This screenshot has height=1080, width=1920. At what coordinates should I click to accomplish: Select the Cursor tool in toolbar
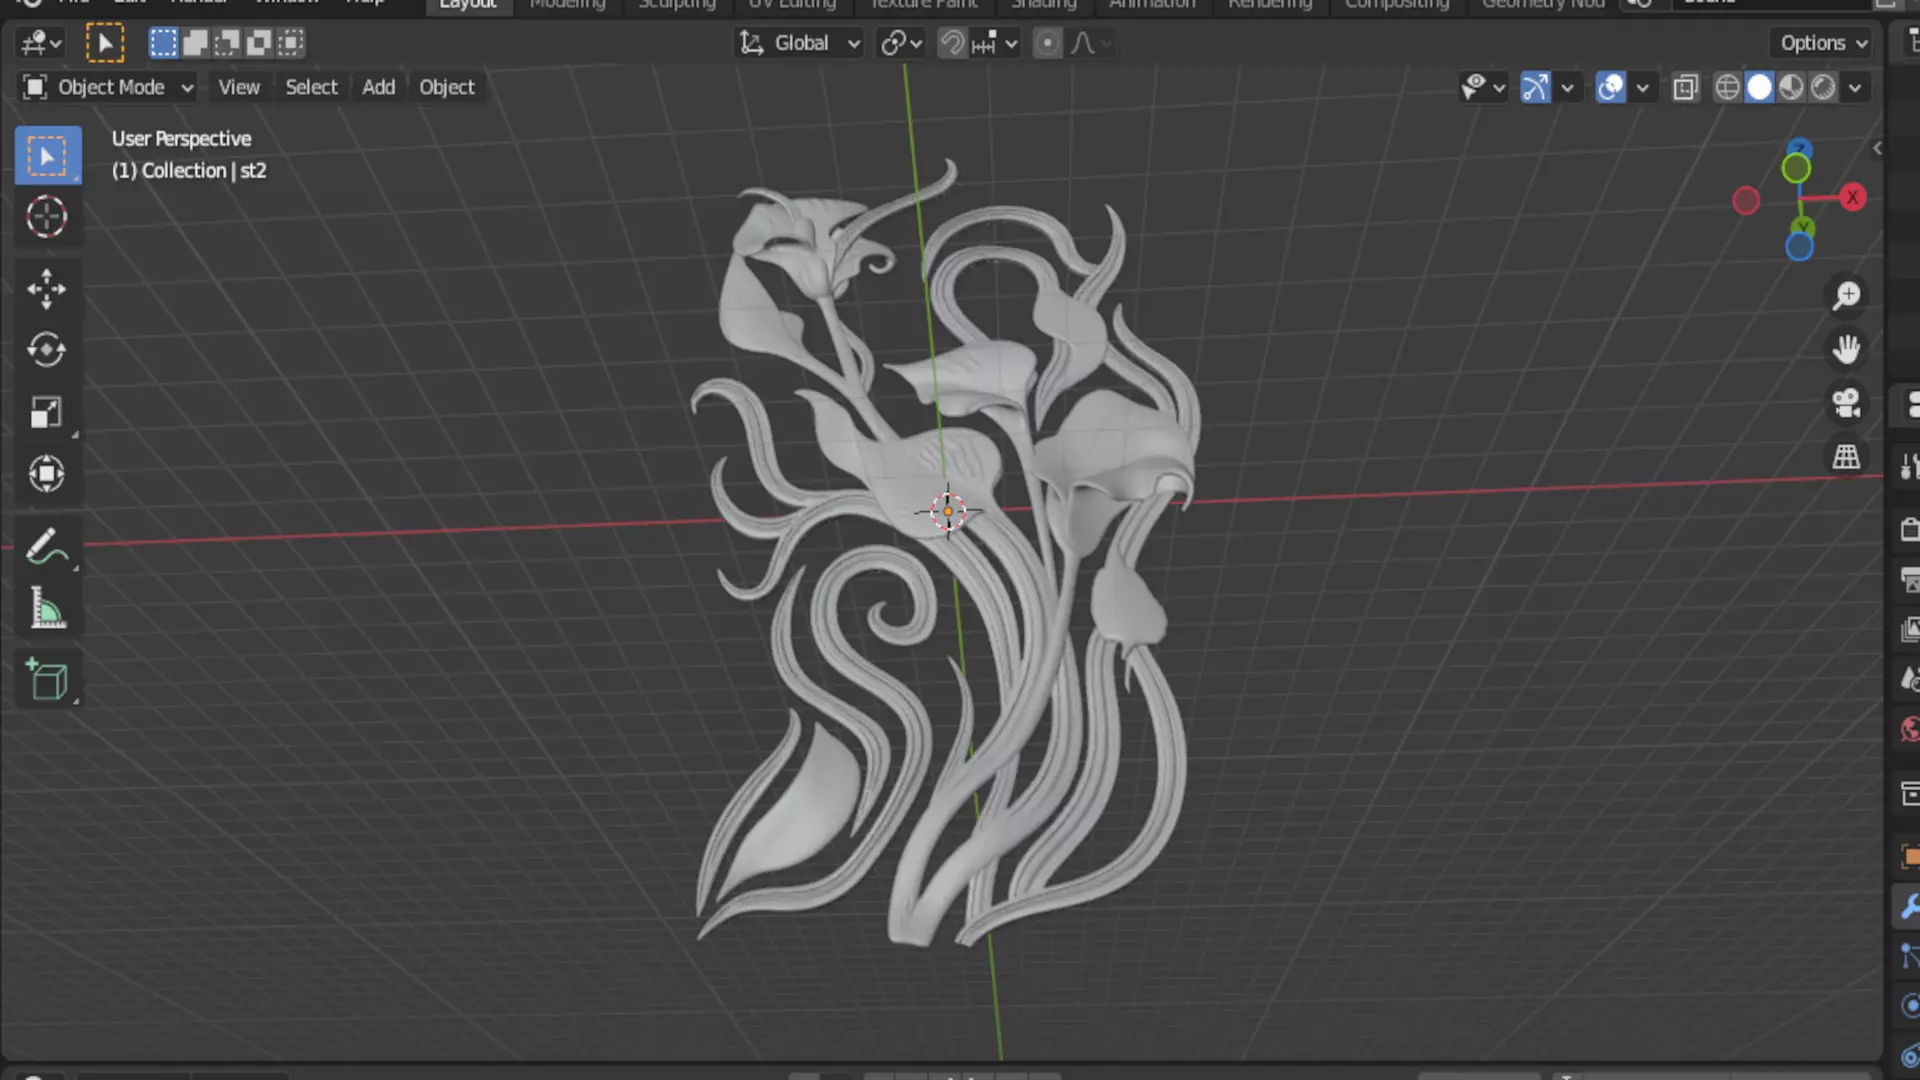(46, 217)
